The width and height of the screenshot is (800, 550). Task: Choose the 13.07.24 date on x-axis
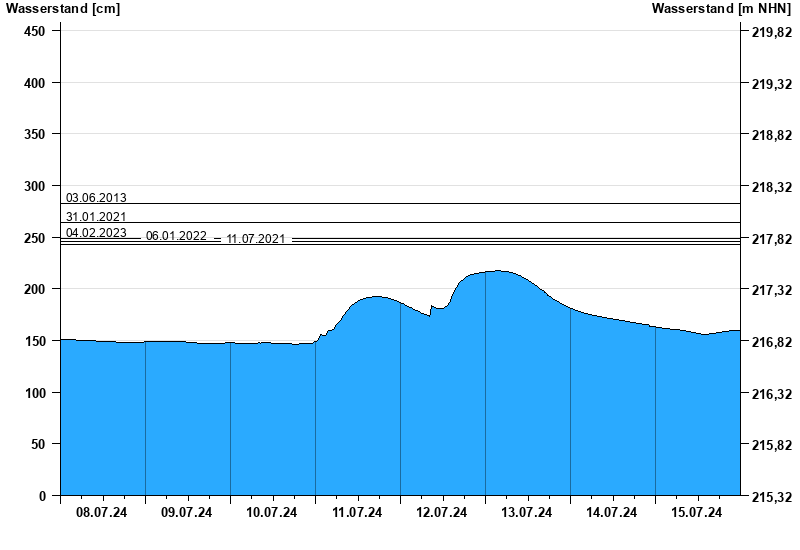pyautogui.click(x=527, y=513)
